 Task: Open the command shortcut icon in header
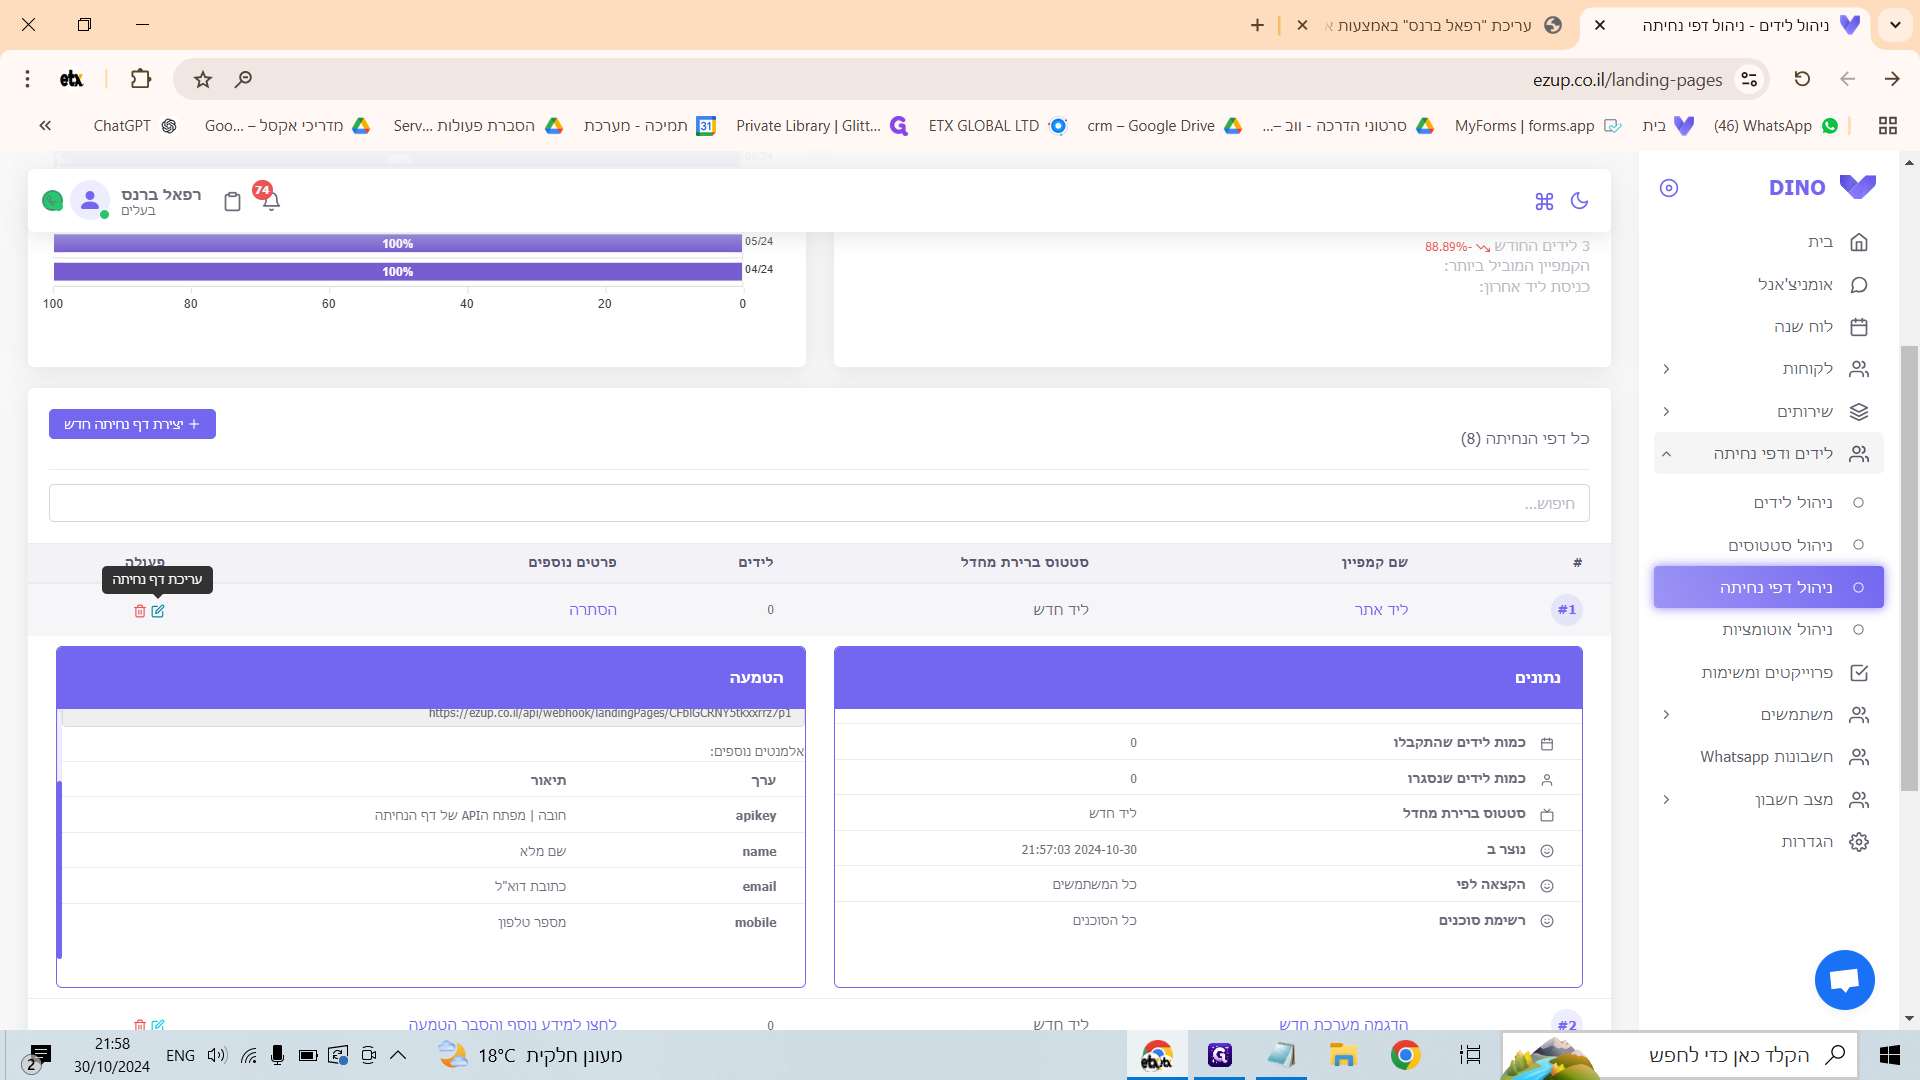pos(1544,201)
